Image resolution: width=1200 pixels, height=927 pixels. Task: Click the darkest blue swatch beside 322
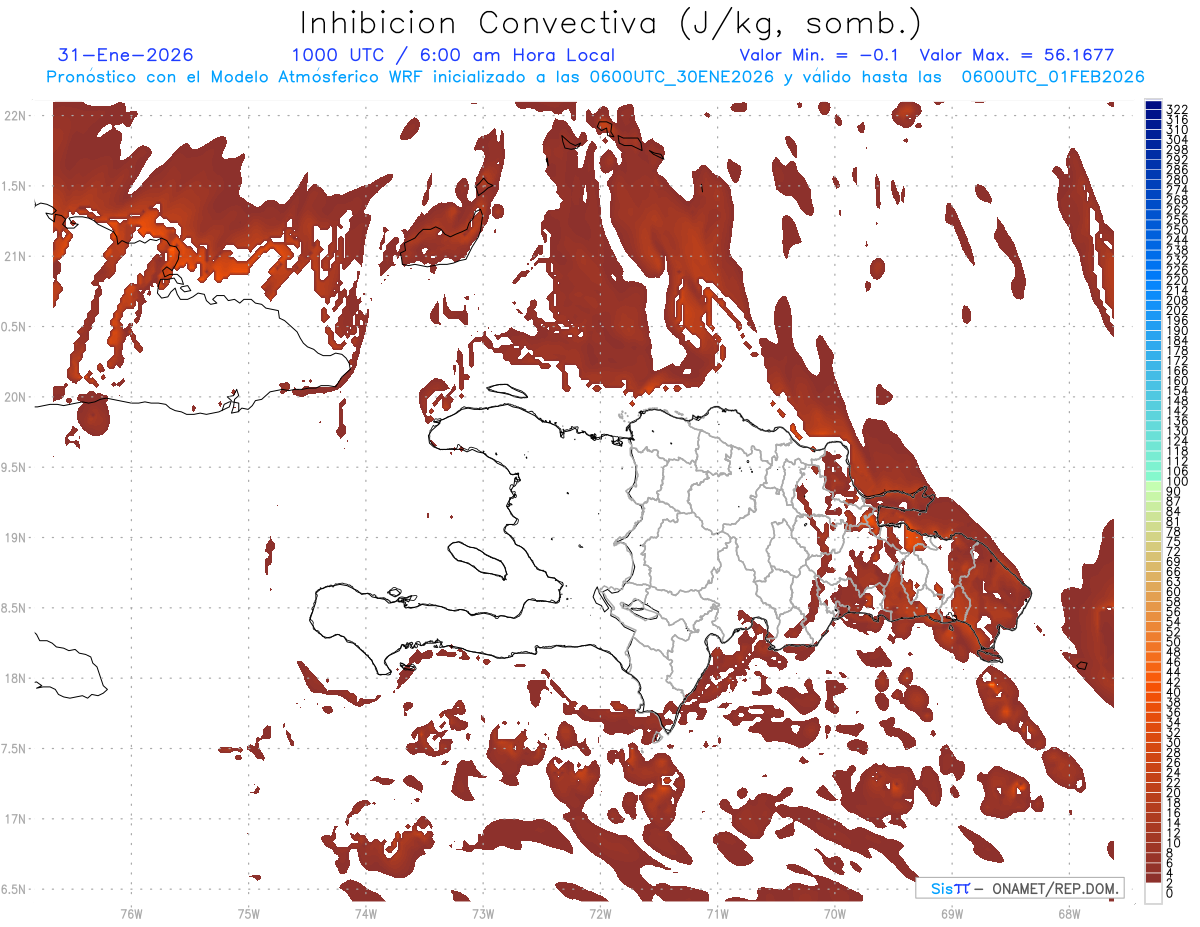pos(1153,105)
